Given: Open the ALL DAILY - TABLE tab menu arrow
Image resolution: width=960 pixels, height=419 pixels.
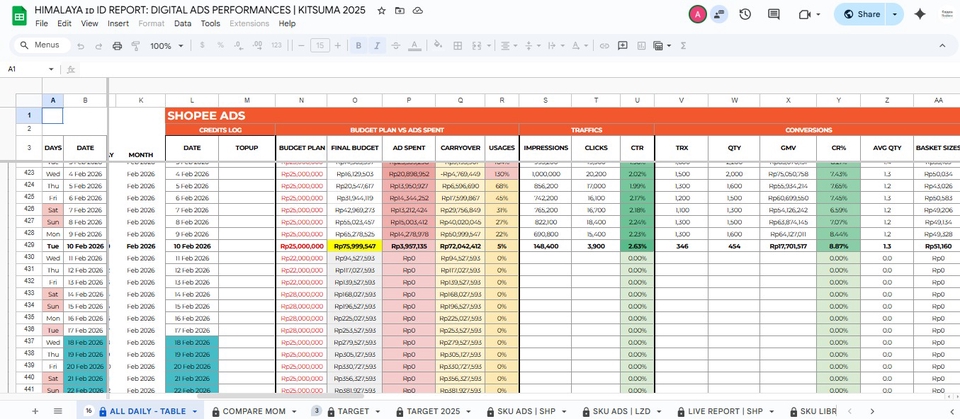Looking at the screenshot, I should tap(195, 412).
